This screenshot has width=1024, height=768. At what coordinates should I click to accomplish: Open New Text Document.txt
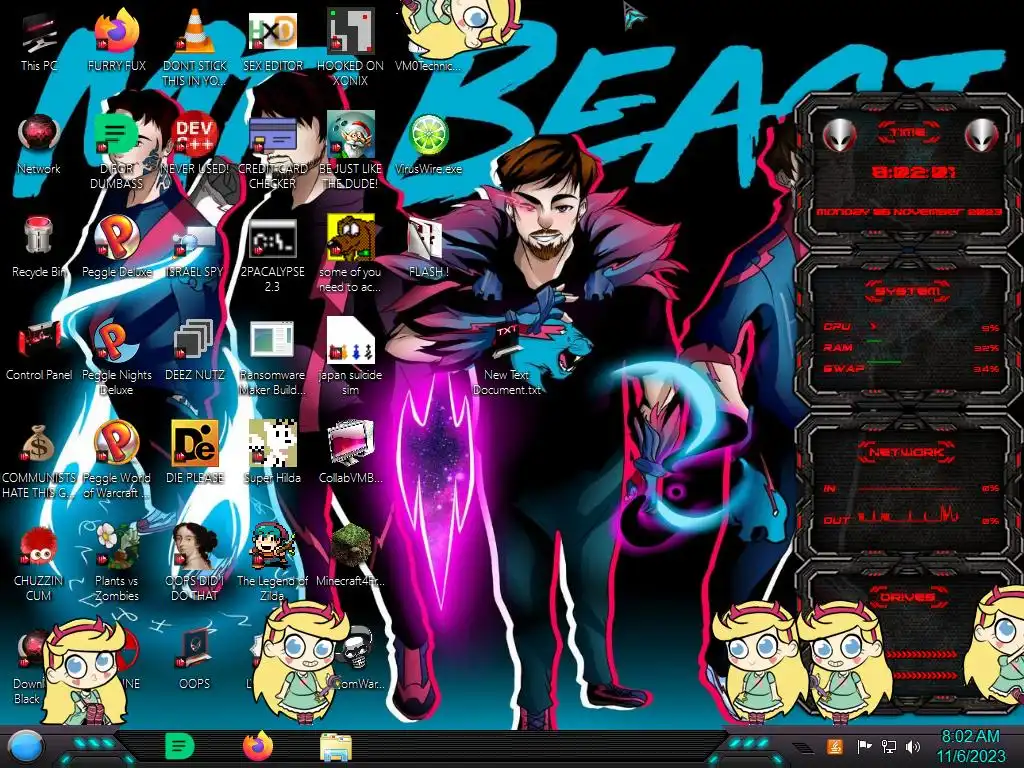tap(506, 358)
